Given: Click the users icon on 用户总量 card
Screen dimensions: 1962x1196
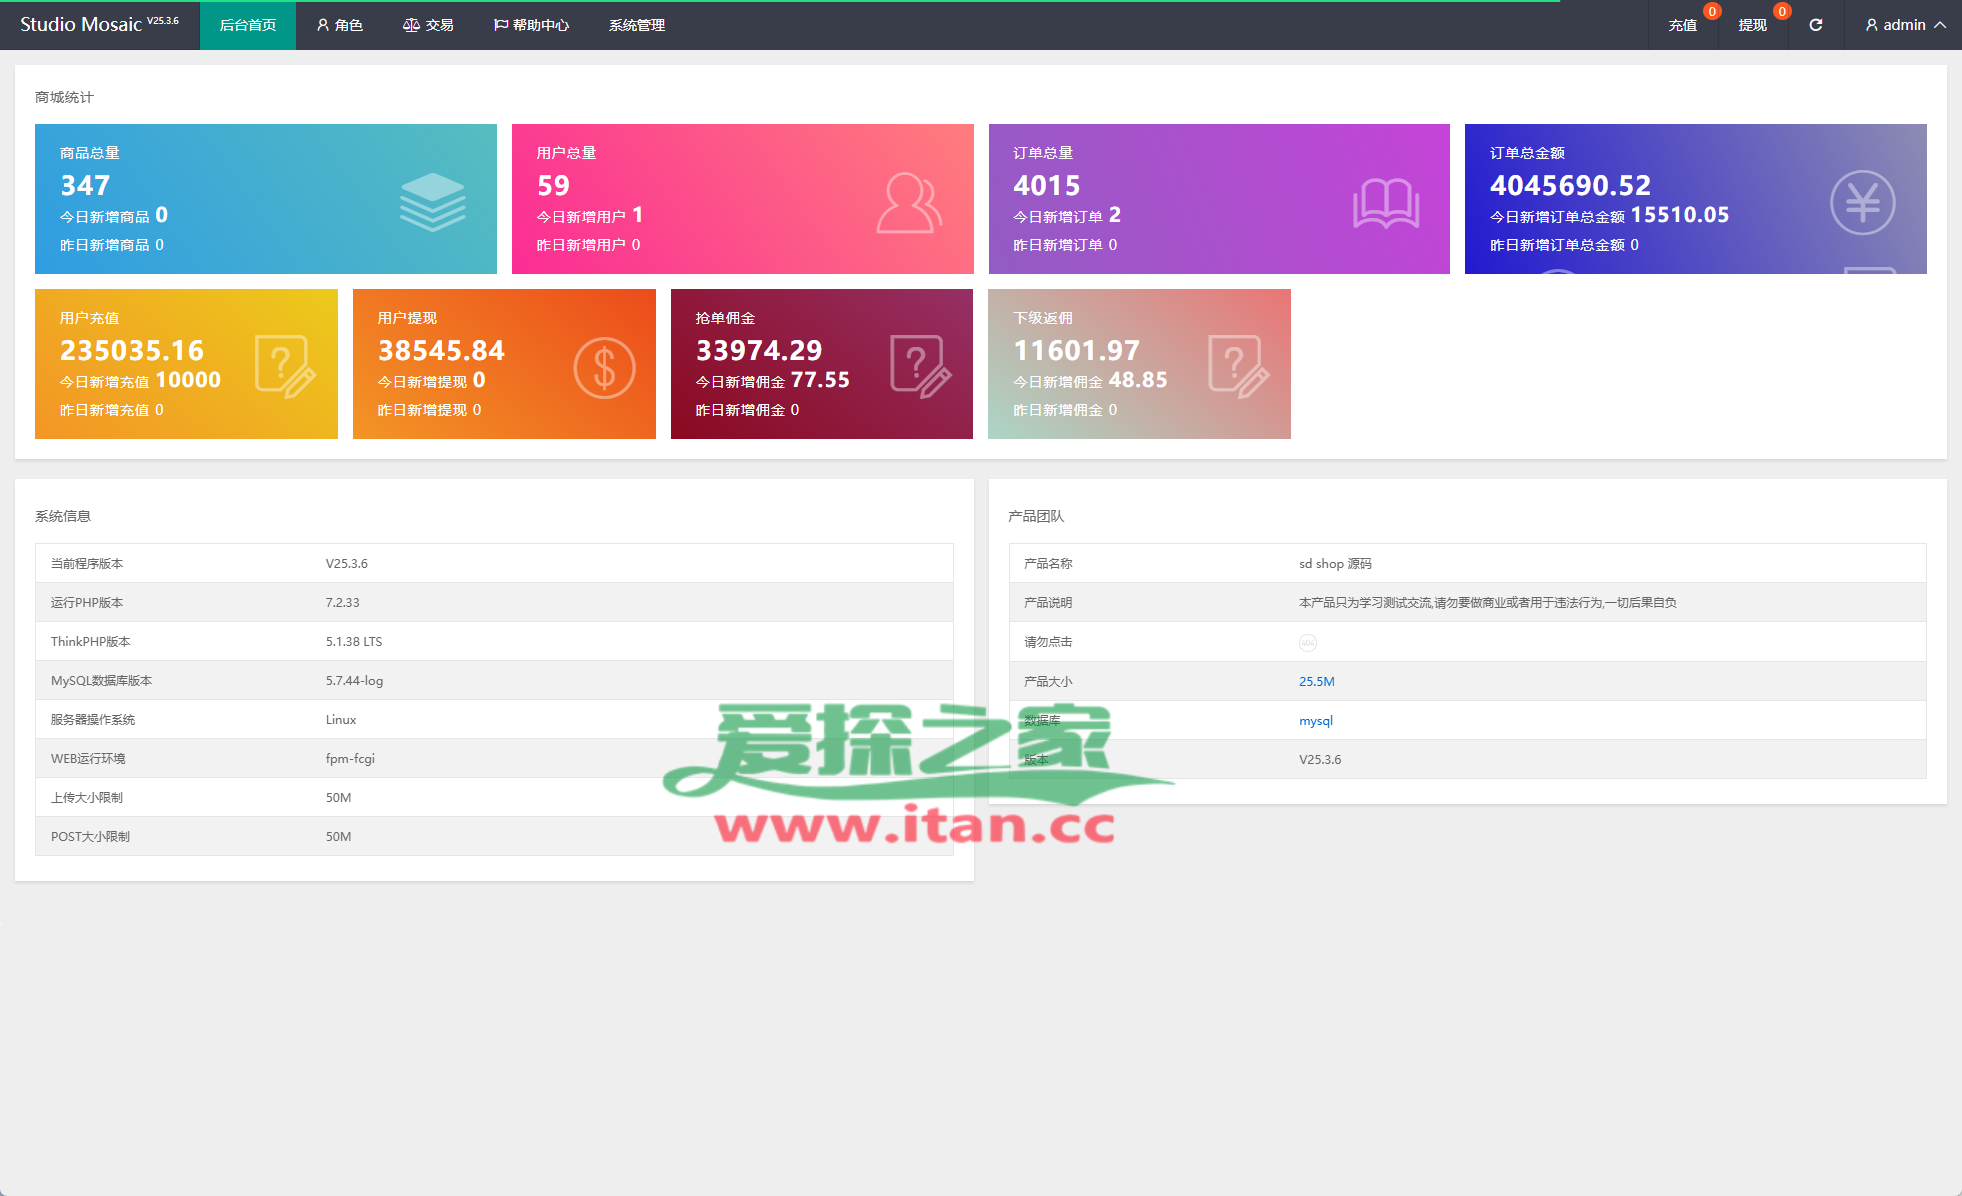Looking at the screenshot, I should click(909, 203).
